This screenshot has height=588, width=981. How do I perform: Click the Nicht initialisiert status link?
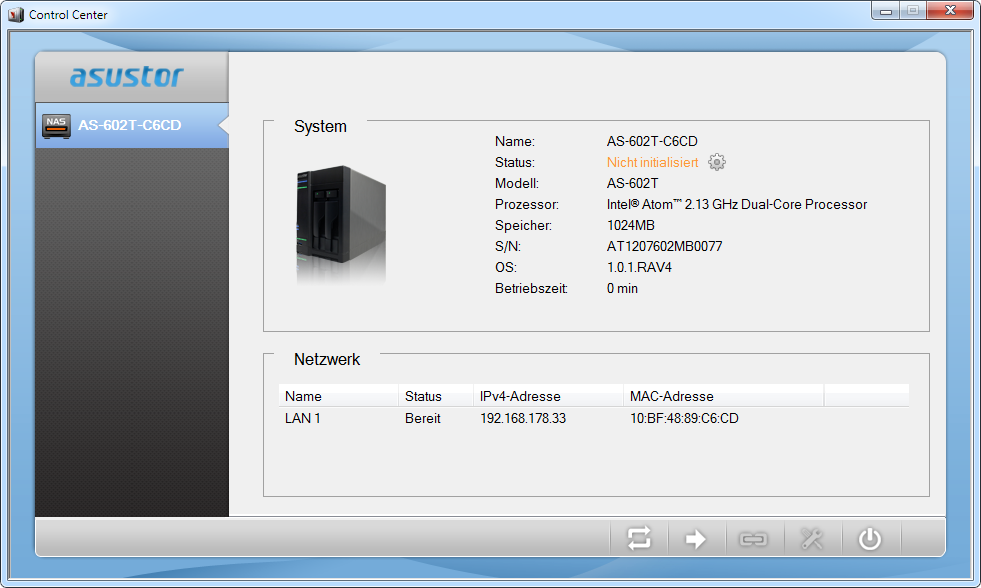click(653, 163)
